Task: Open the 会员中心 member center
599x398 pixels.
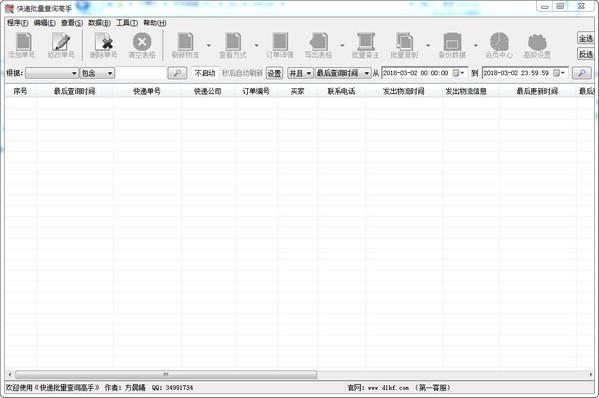Action: pos(499,46)
